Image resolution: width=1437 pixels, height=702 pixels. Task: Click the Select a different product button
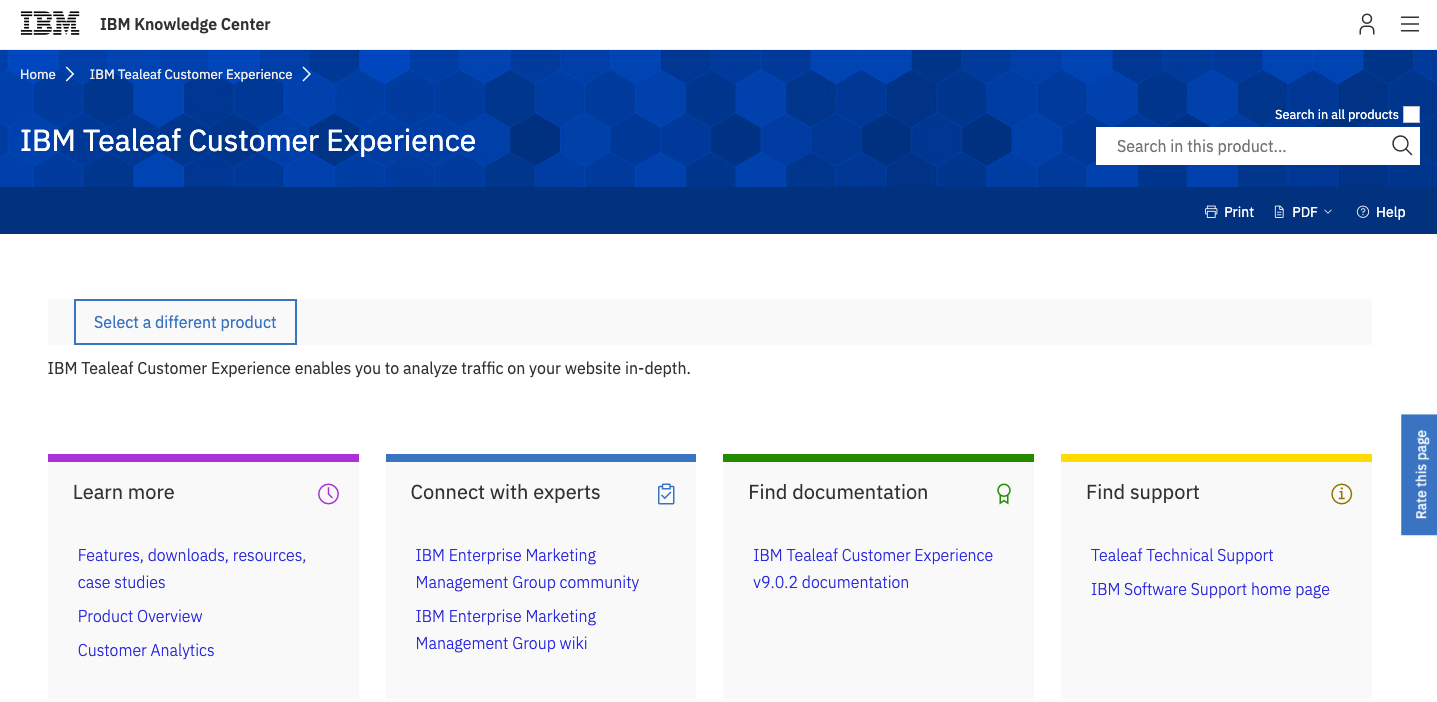185,322
